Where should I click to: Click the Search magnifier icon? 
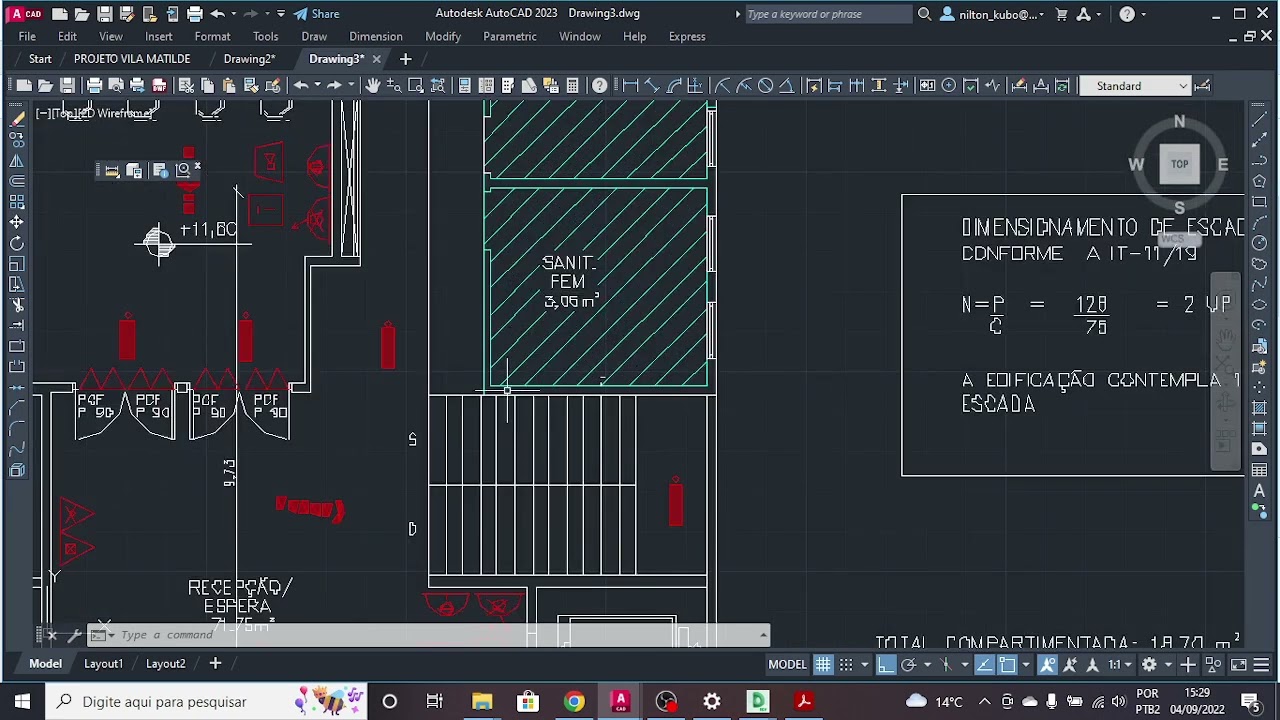click(x=925, y=14)
